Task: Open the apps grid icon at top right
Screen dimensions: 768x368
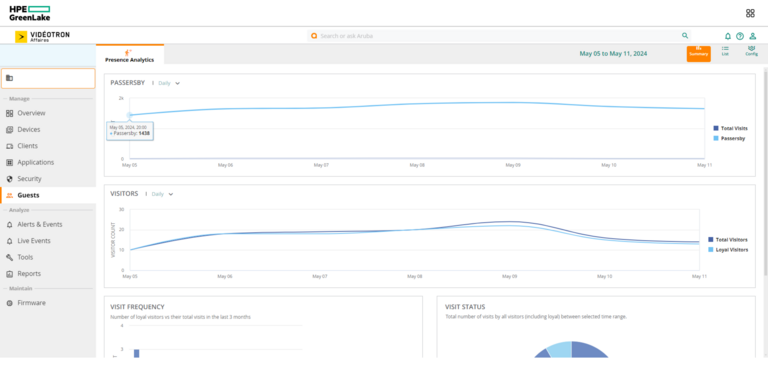Action: tap(750, 13)
